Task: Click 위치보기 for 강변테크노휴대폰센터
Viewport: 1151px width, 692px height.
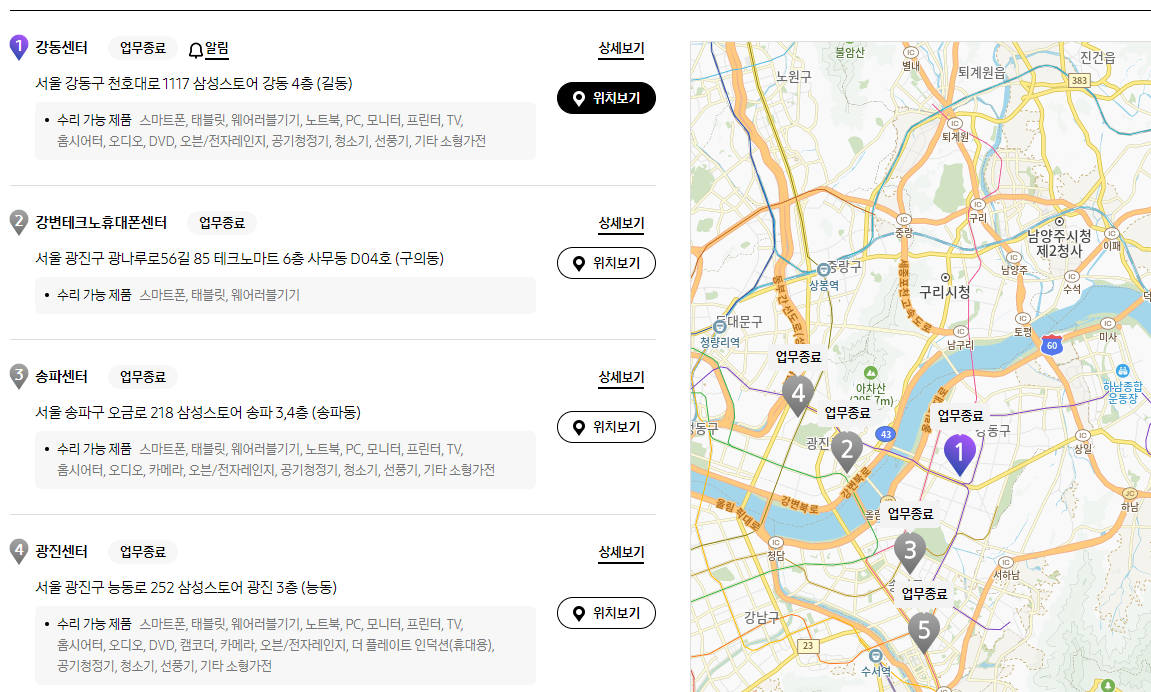Action: click(x=605, y=263)
